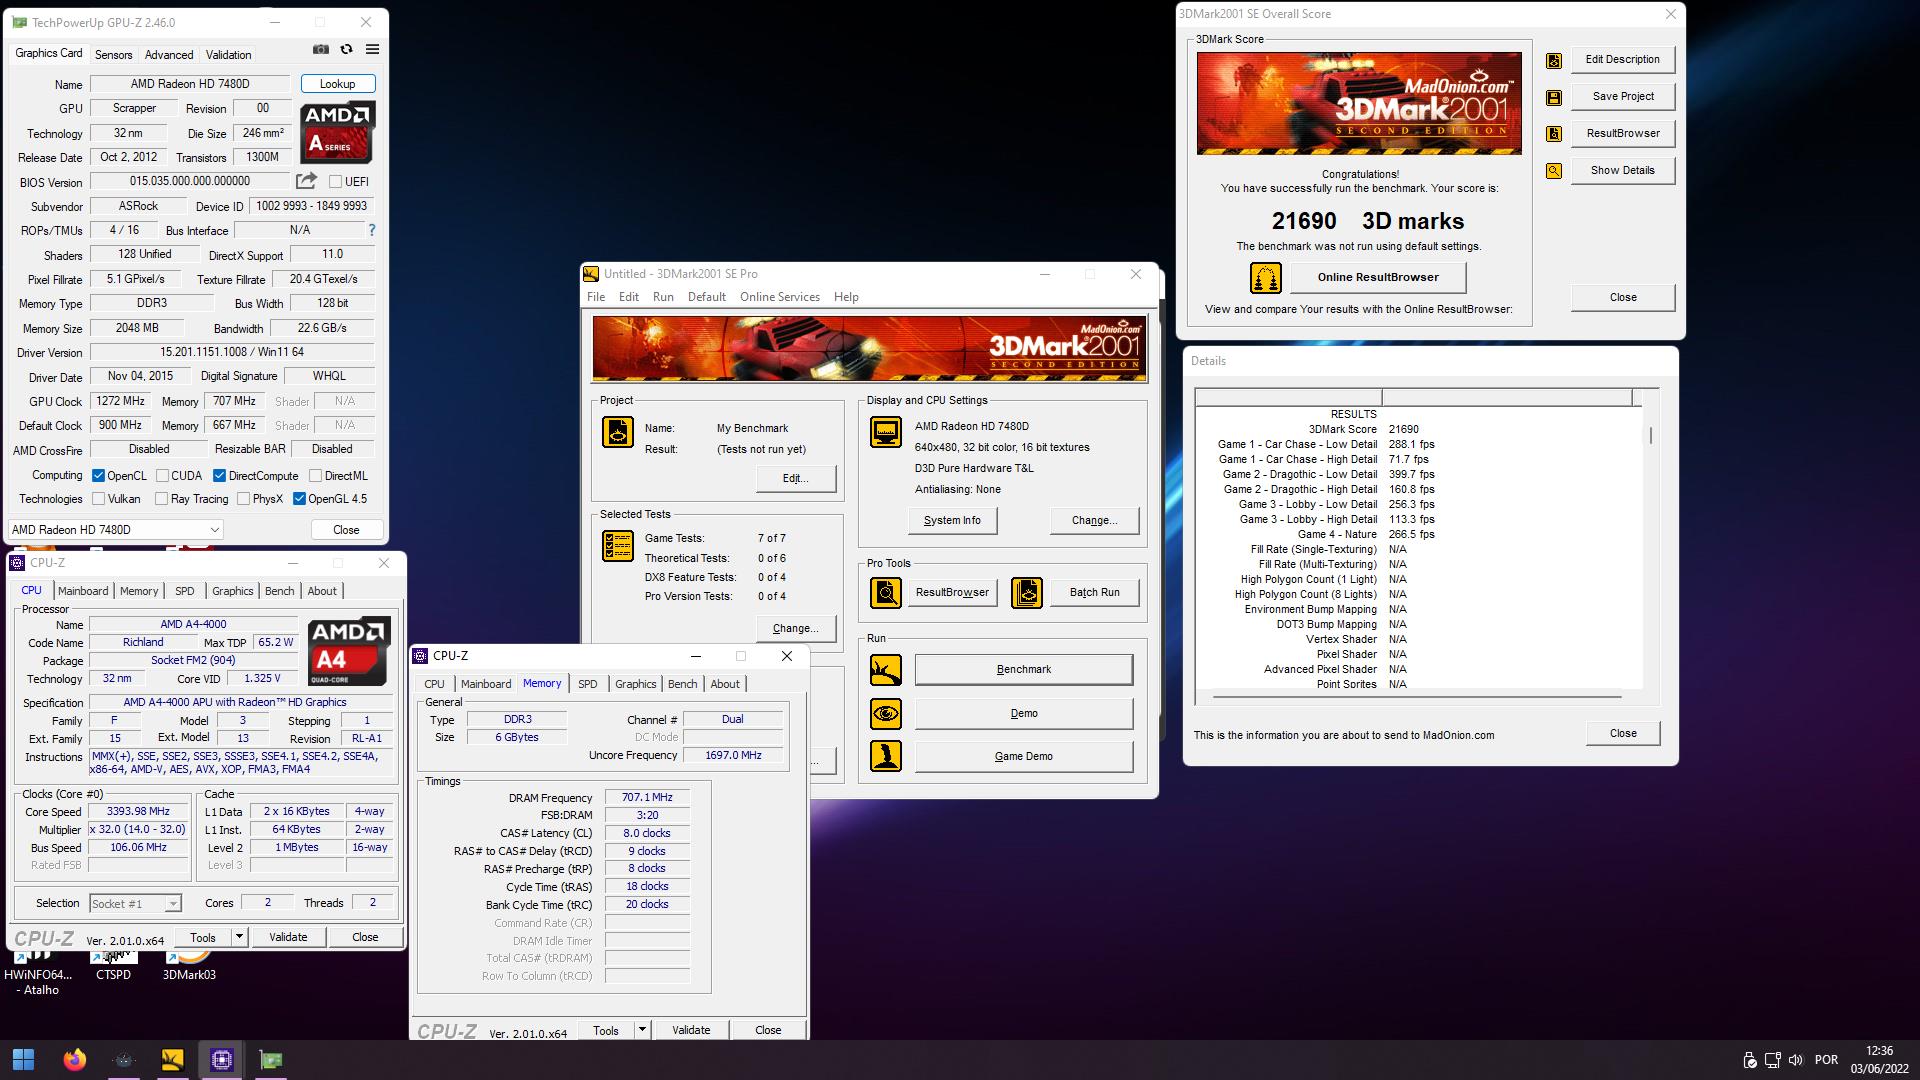Open the Mainboard tab in the CPU-Z CPU window
1920x1080 pixels.
point(83,591)
